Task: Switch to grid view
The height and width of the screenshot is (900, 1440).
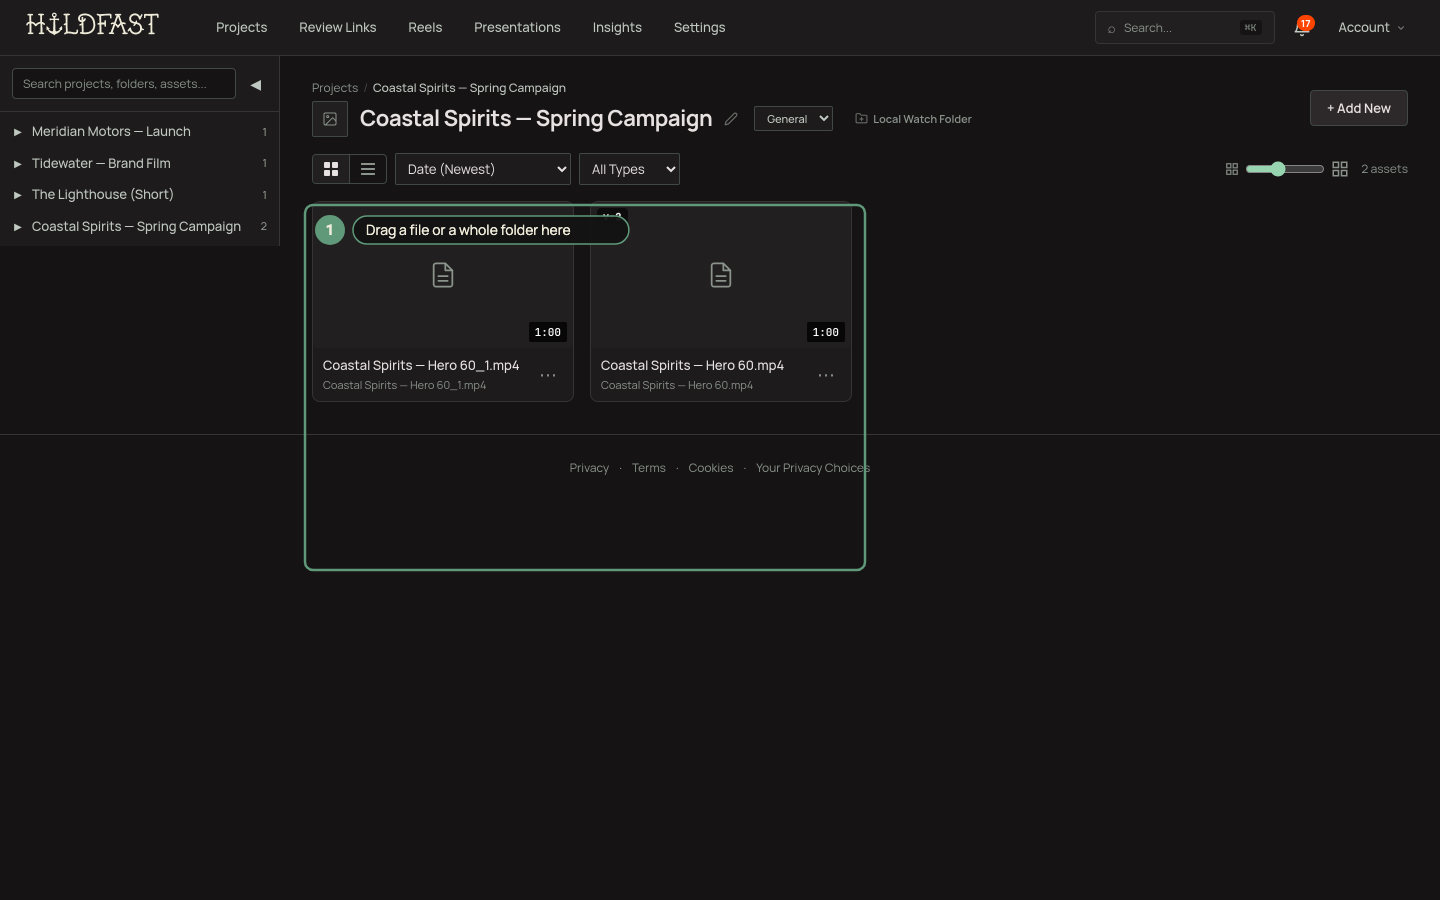Action: (331, 169)
